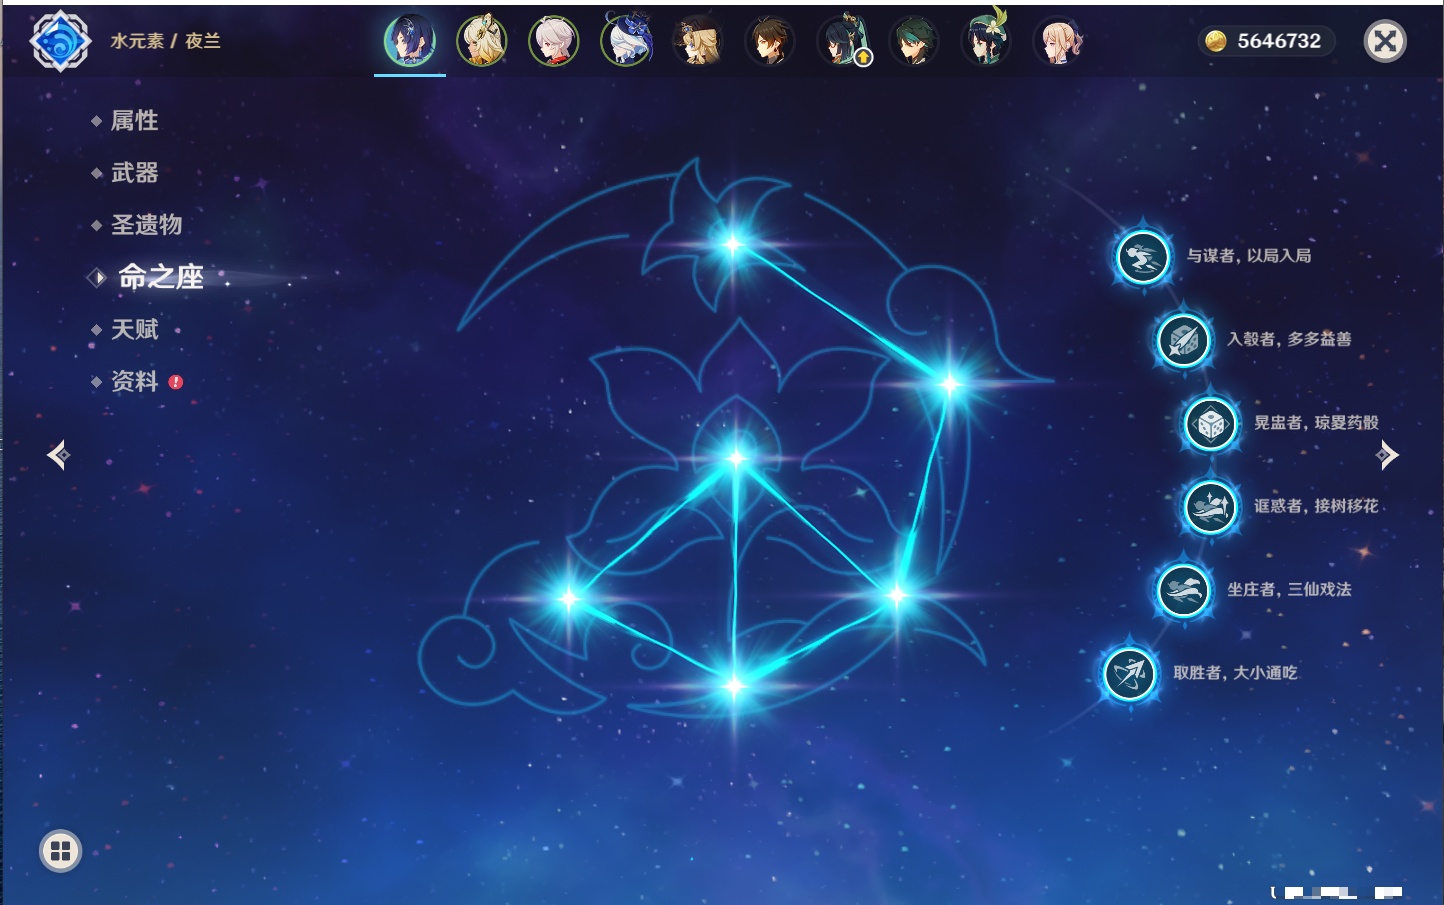Click the label 与谋者，以局入局
This screenshot has width=1444, height=905.
tap(1249, 256)
